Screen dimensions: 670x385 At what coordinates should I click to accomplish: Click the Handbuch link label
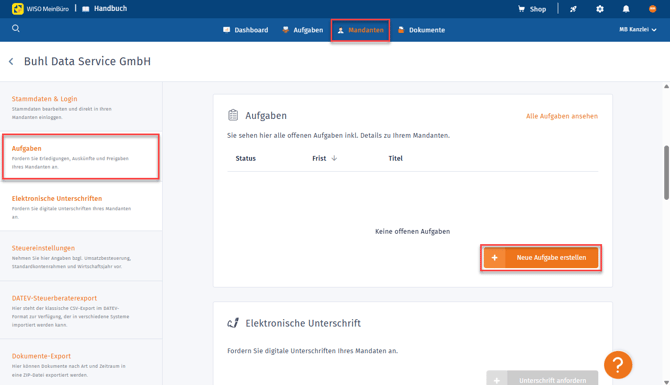[x=110, y=9]
